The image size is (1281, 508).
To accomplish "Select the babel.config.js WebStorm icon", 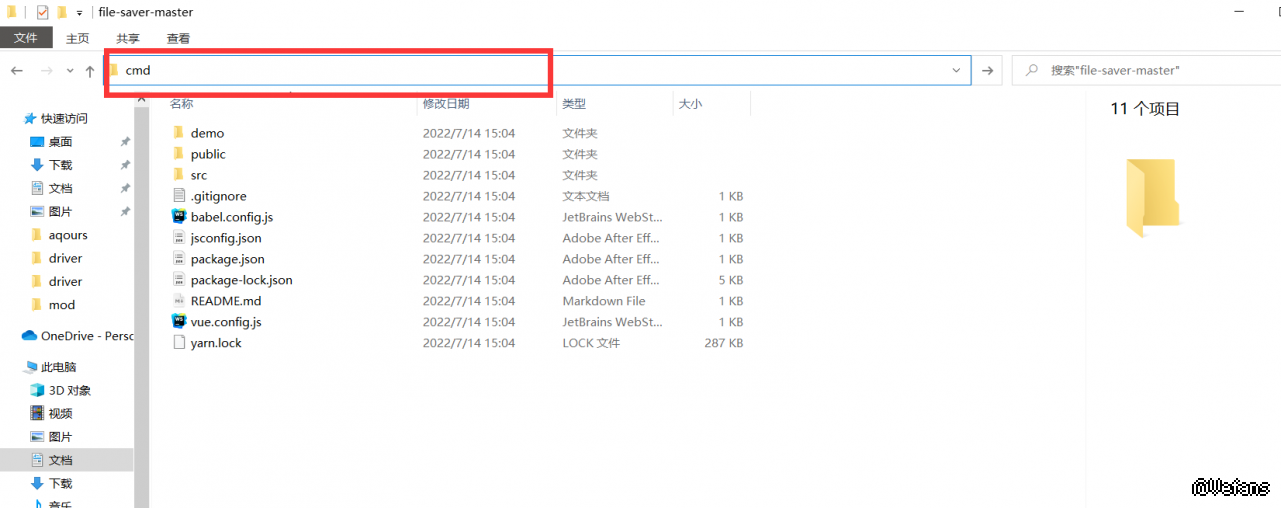I will click(179, 216).
